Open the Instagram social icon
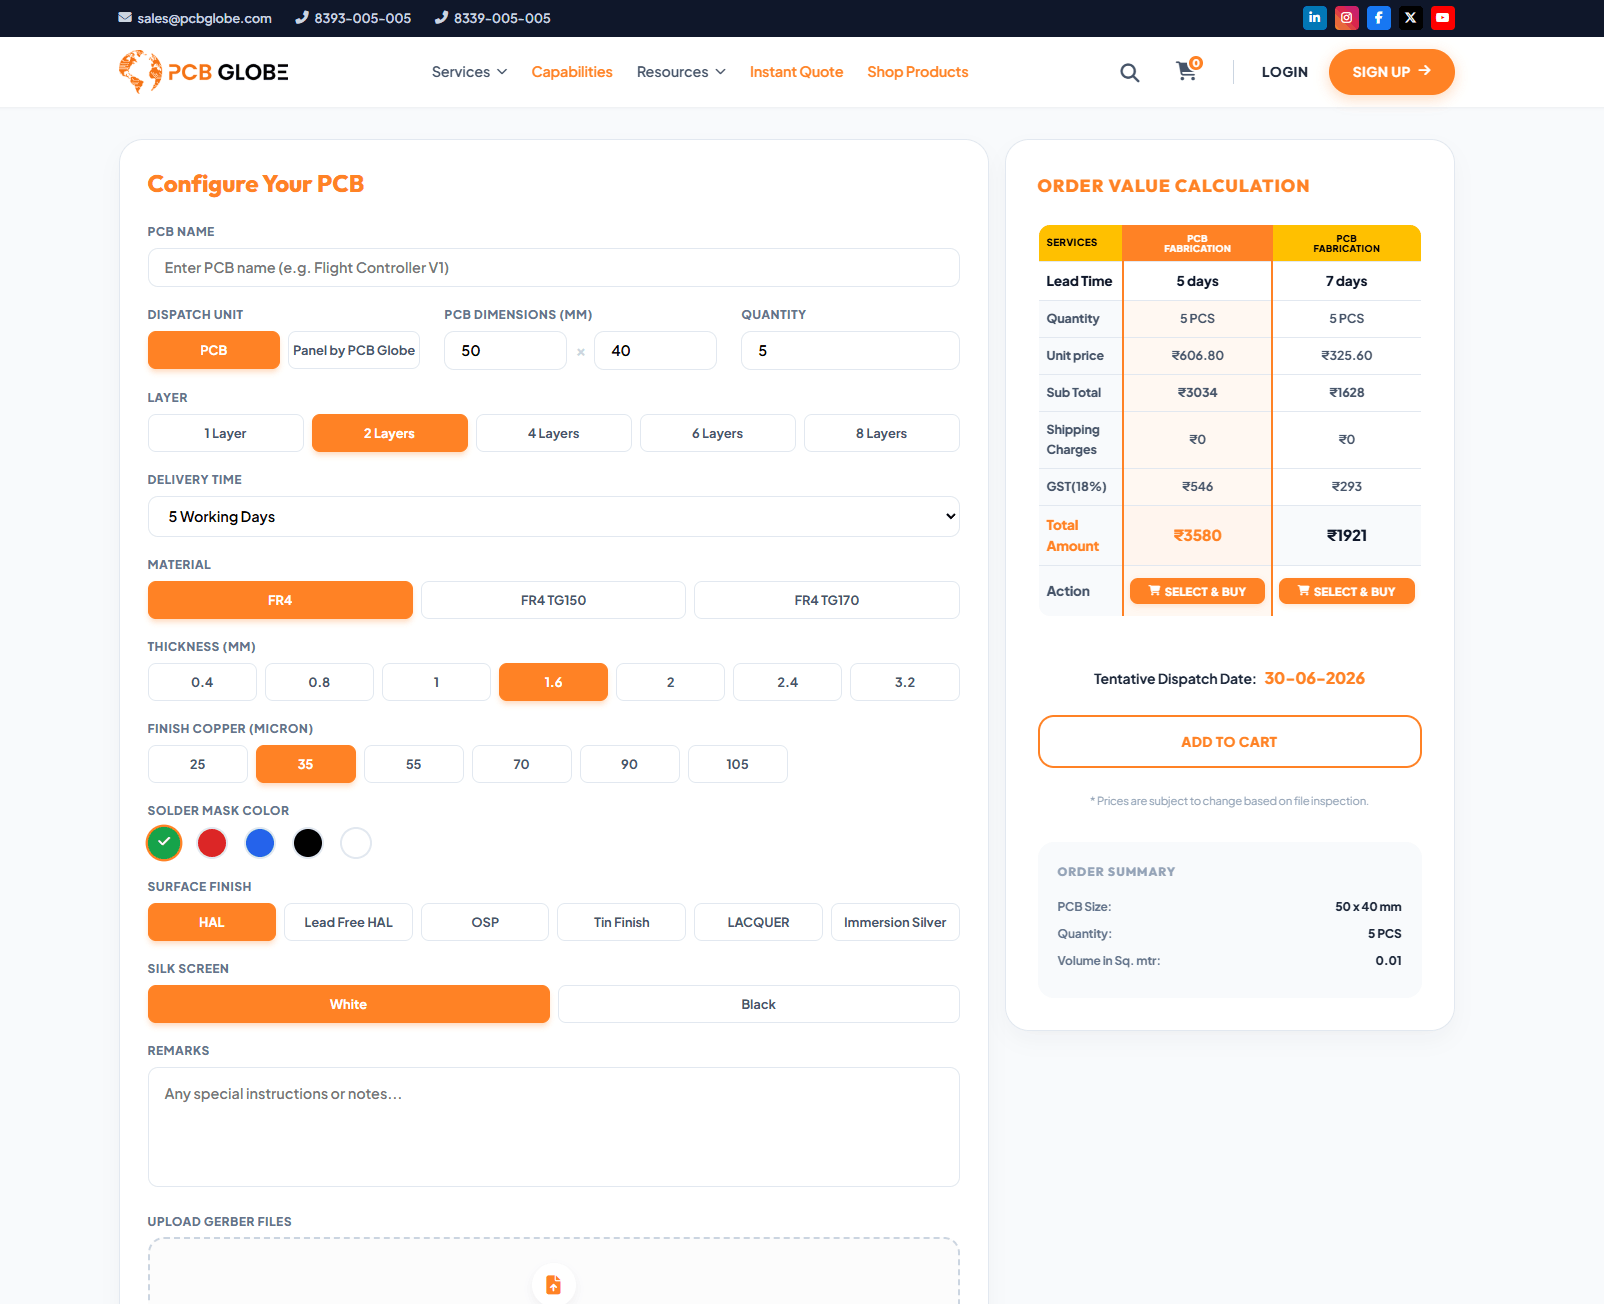The width and height of the screenshot is (1604, 1304). (1346, 18)
